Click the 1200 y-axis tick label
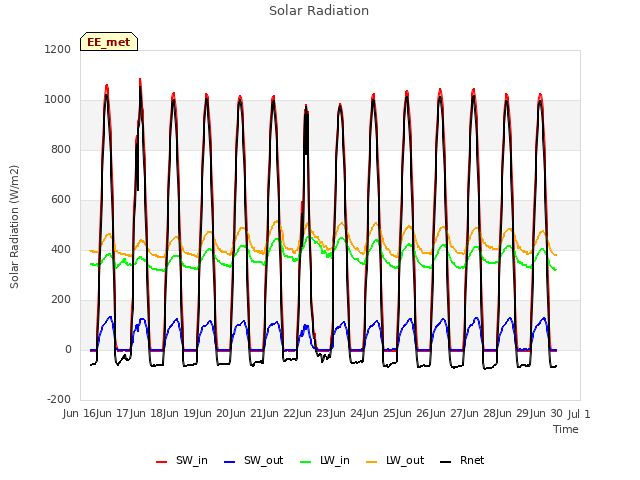Image resolution: width=640 pixels, height=480 pixels. [58, 49]
